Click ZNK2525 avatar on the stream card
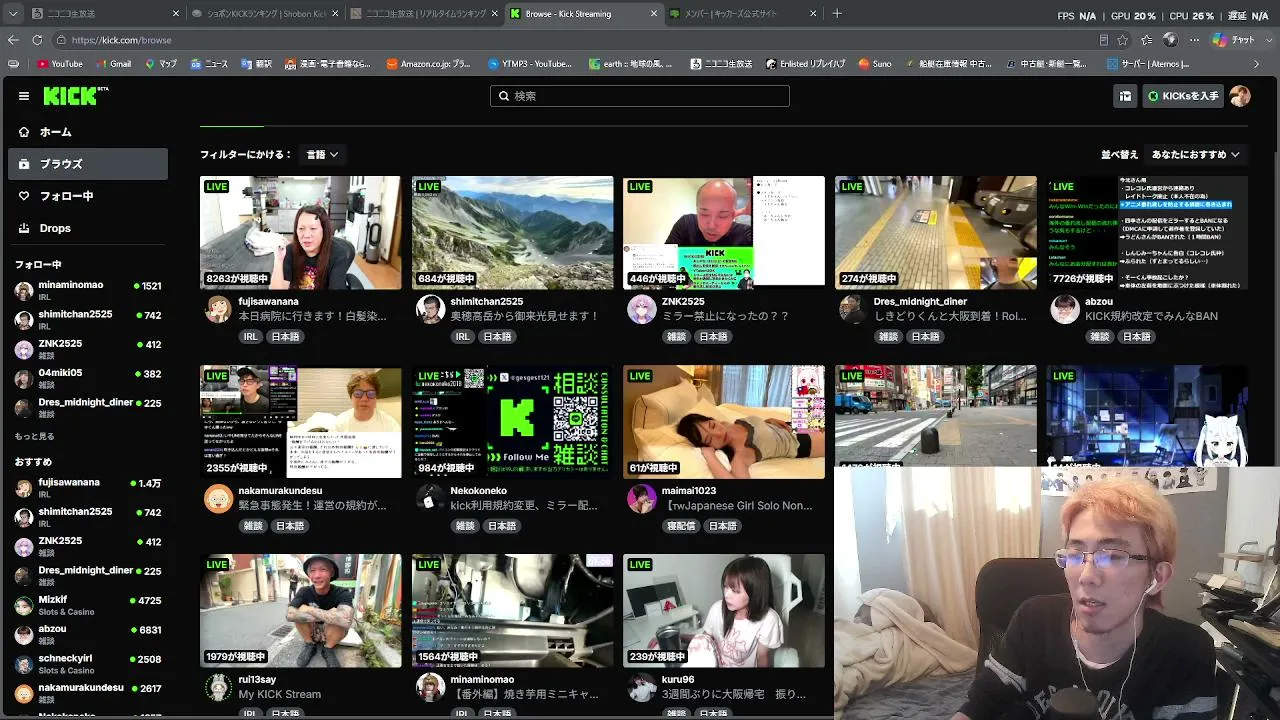The image size is (1280, 720). [x=641, y=309]
